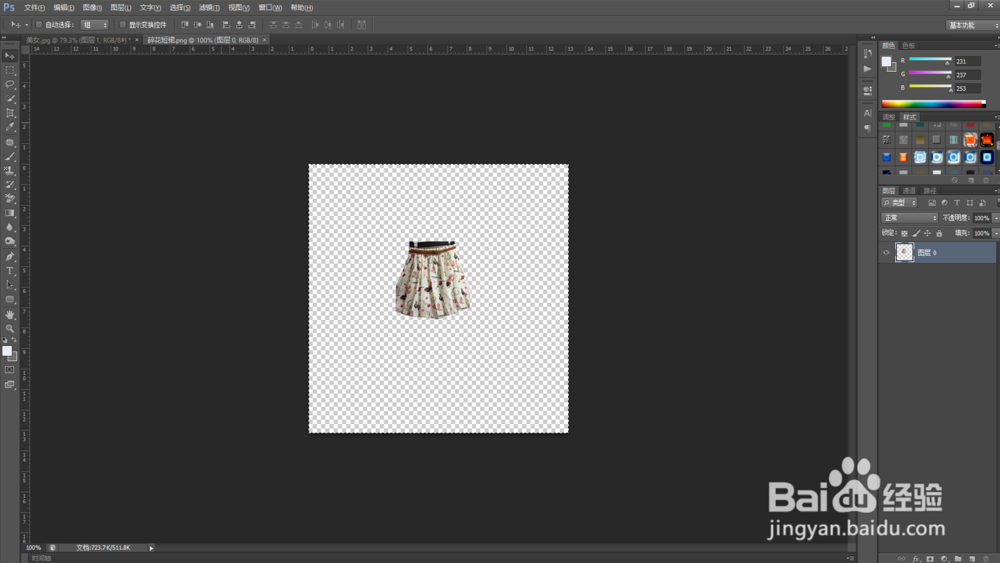Select the Quick Selection tool
The height and width of the screenshot is (563, 1000).
click(10, 99)
